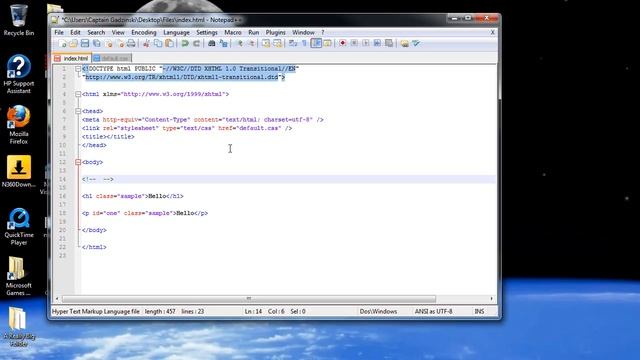The image size is (640, 360).
Task: Click the Copy toolbar icon
Action: point(158,43)
